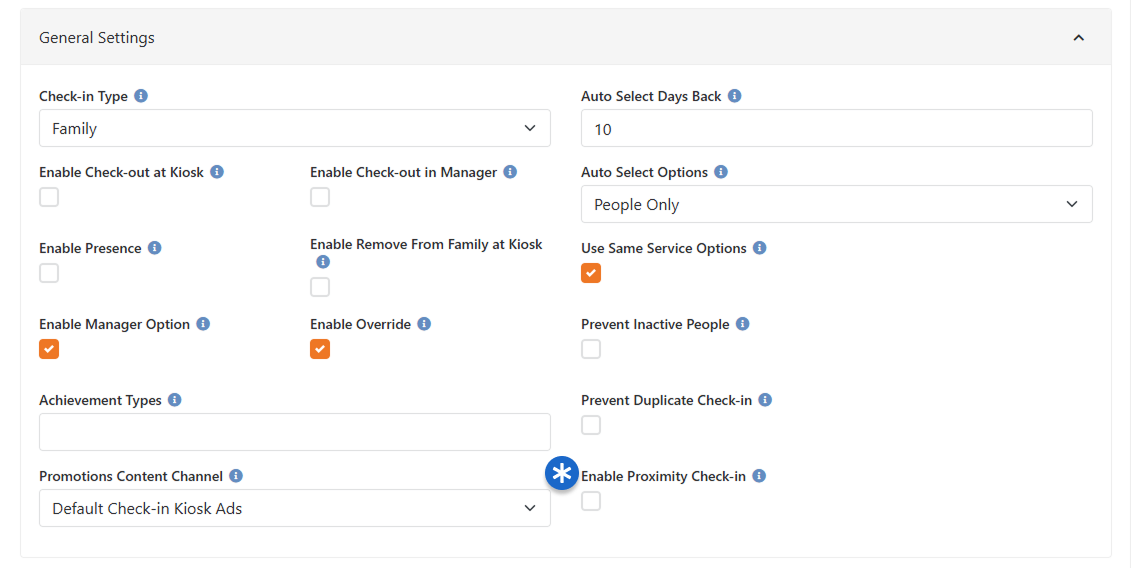Collapse the General Settings panel chevron

1078,38
